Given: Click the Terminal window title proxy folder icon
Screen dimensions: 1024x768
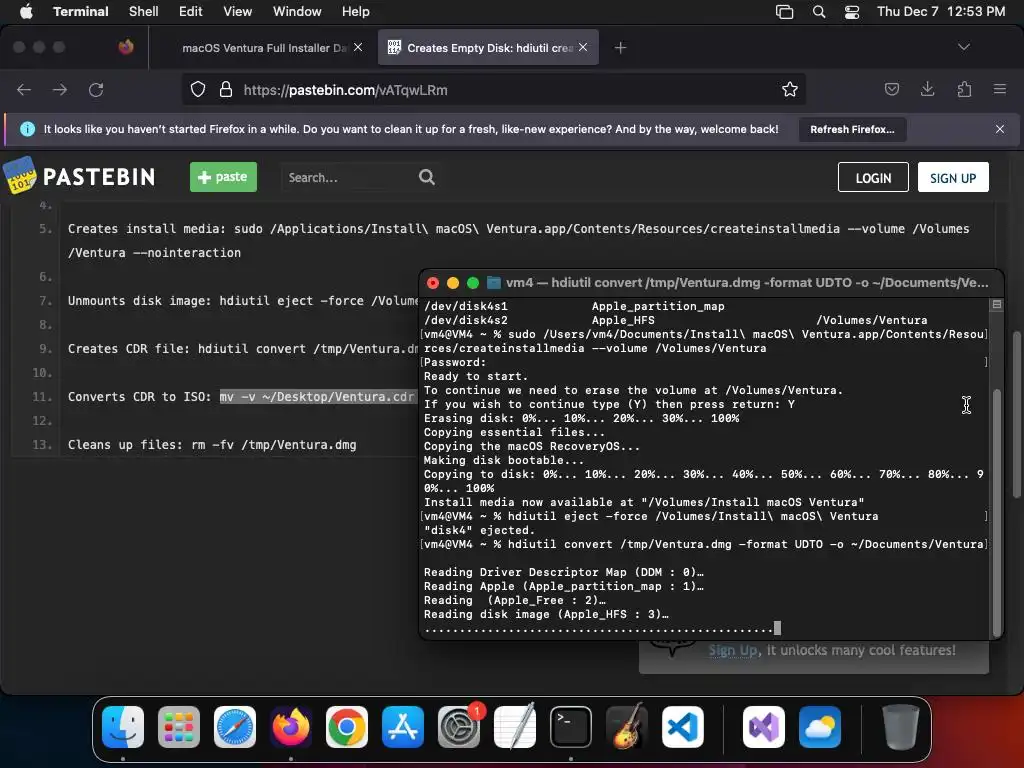Looking at the screenshot, I should click(494, 283).
